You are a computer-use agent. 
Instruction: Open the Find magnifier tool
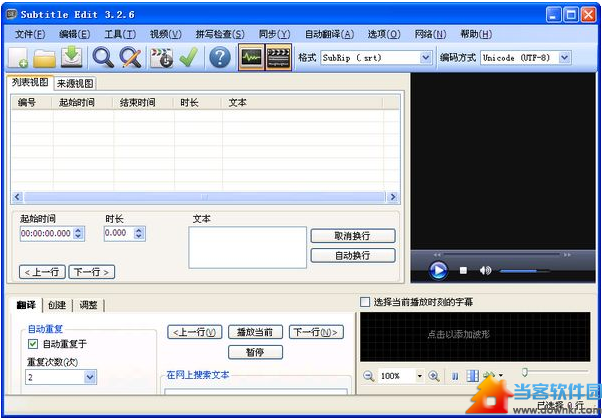(103, 58)
